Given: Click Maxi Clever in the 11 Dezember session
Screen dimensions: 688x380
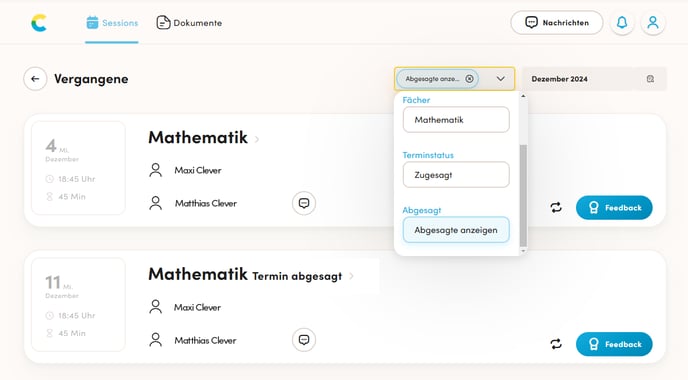Looking at the screenshot, I should point(197,307).
